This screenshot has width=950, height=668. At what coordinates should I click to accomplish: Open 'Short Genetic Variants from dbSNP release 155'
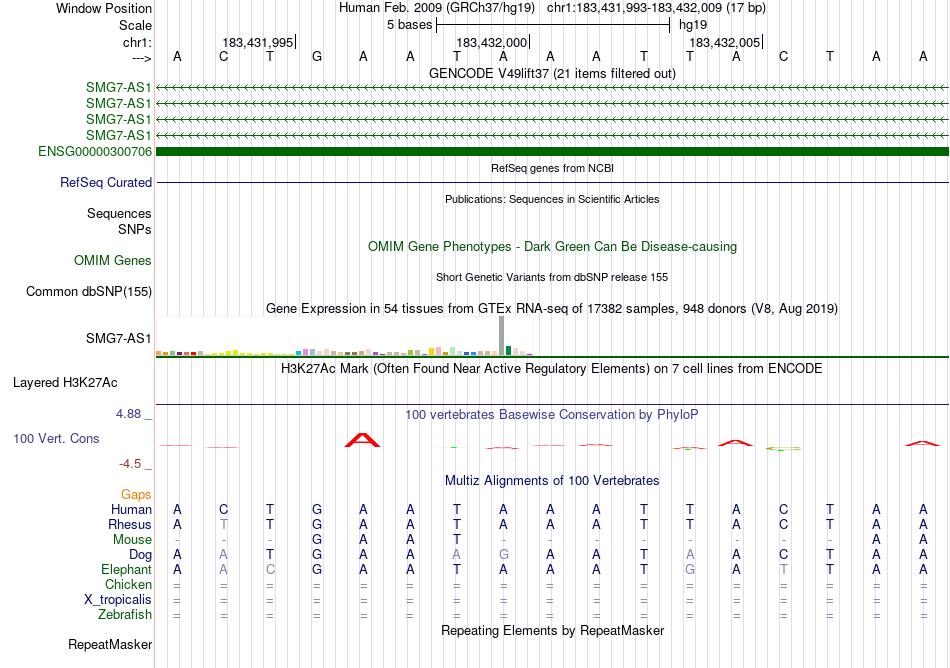pyautogui.click(x=552, y=277)
